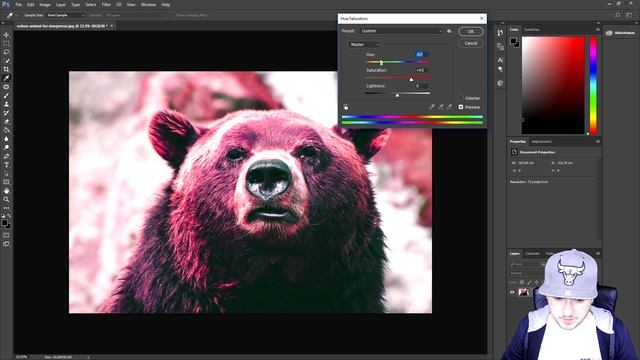Image resolution: width=640 pixels, height=360 pixels.
Task: Click the search icon in options bar
Action: (618, 15)
